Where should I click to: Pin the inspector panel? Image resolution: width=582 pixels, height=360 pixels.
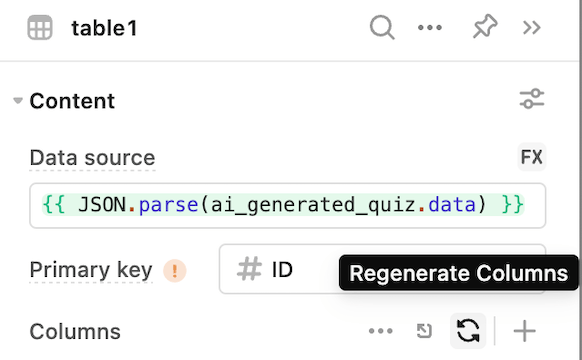tap(484, 27)
